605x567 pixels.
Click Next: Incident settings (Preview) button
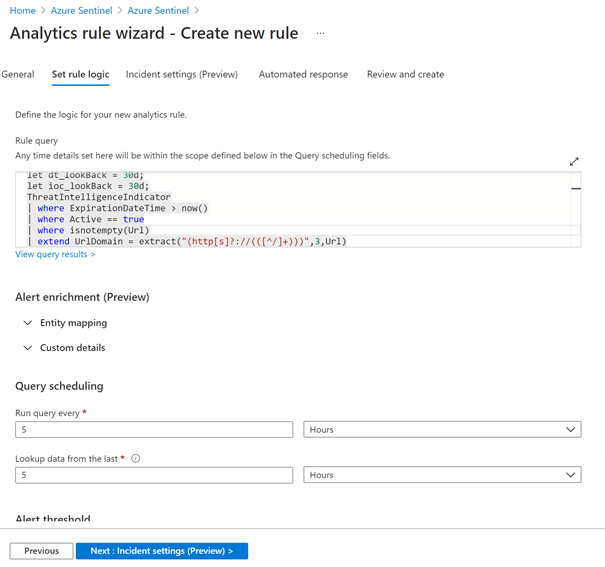(161, 551)
